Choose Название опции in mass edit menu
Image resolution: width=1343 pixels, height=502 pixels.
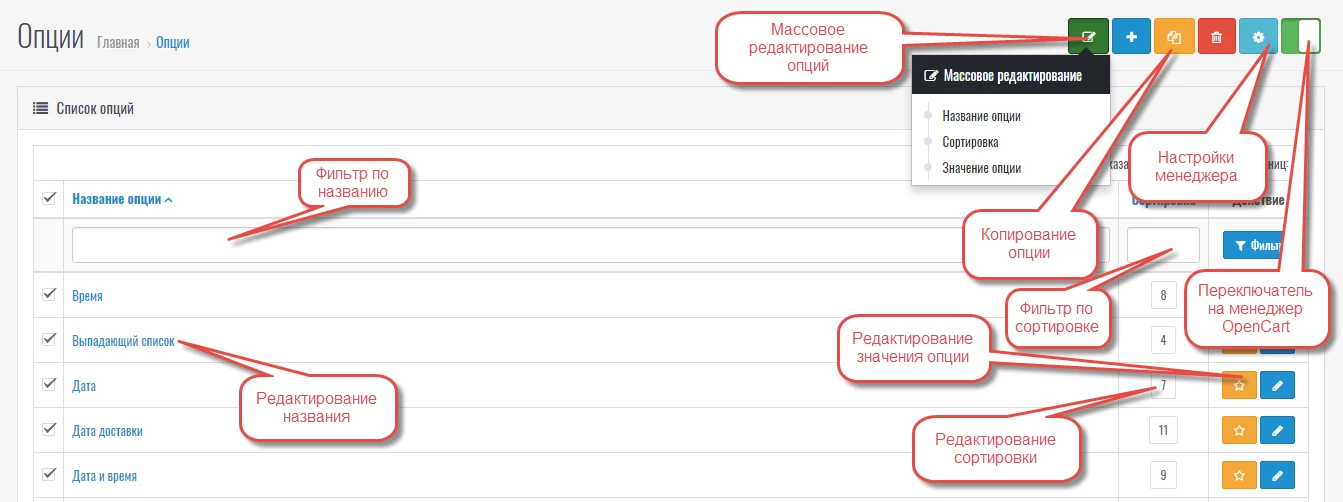tap(981, 116)
